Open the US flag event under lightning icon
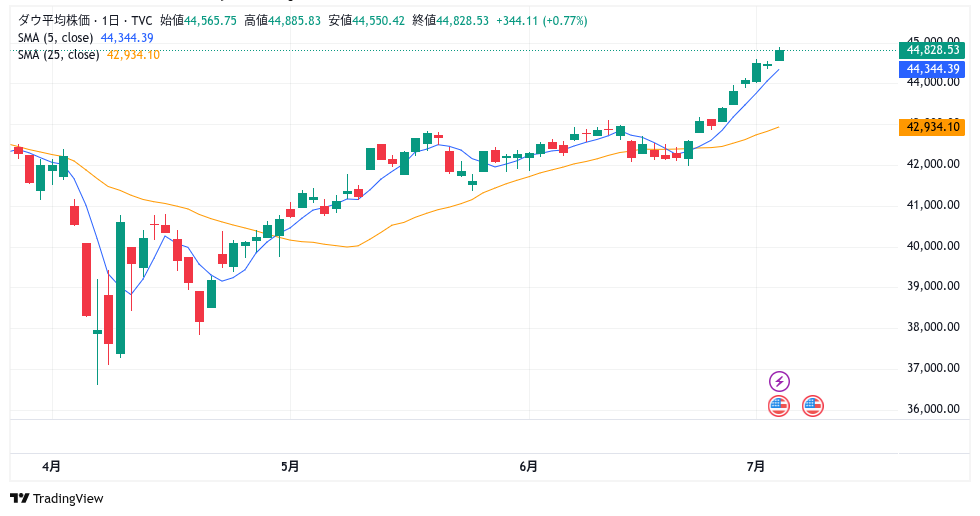Image resolution: width=980 pixels, height=516 pixels. (x=779, y=406)
